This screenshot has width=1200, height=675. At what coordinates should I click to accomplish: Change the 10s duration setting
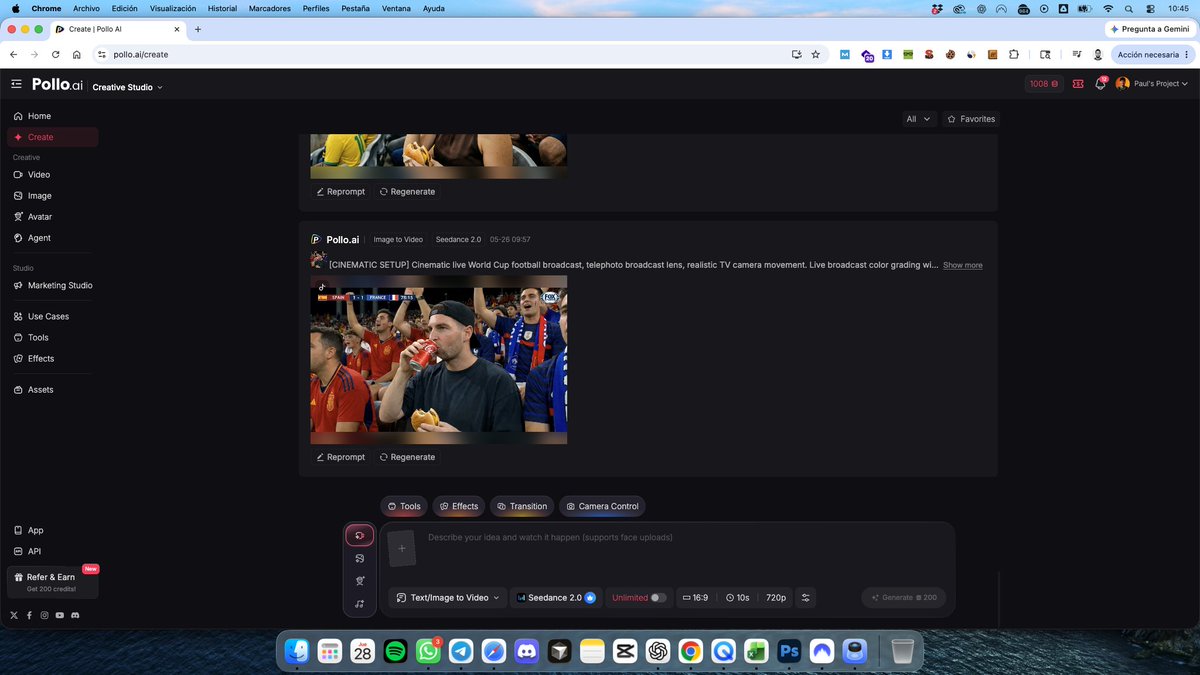click(738, 598)
